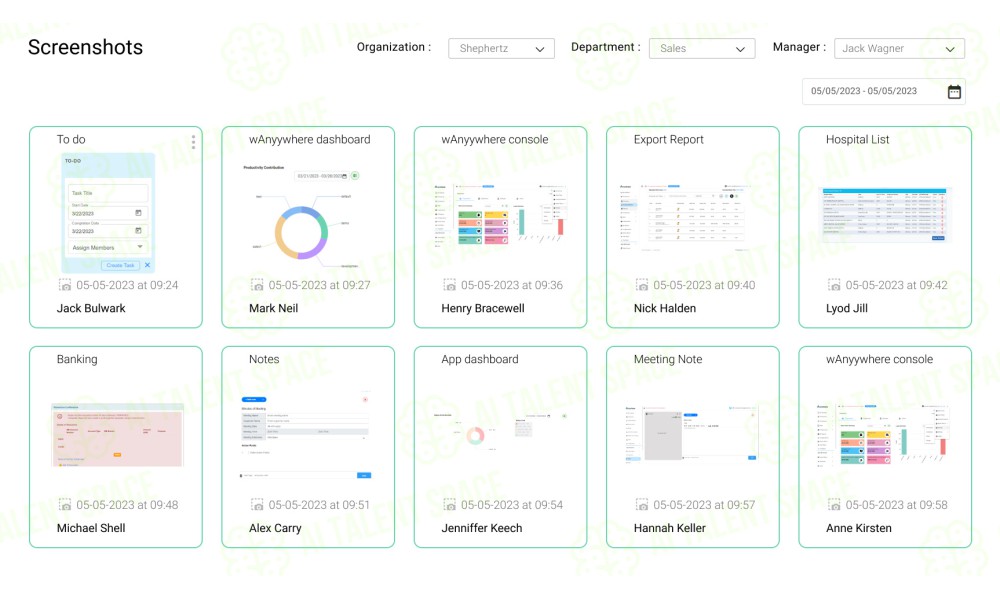Click camera icon beside 05-05-2023 at 09:24
Image resolution: width=1000 pixels, height=600 pixels.
(65, 285)
